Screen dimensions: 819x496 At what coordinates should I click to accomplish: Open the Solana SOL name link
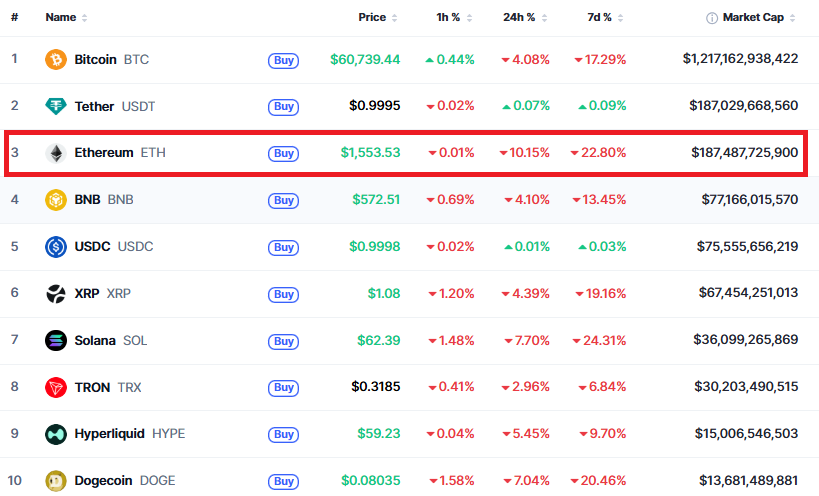click(110, 340)
